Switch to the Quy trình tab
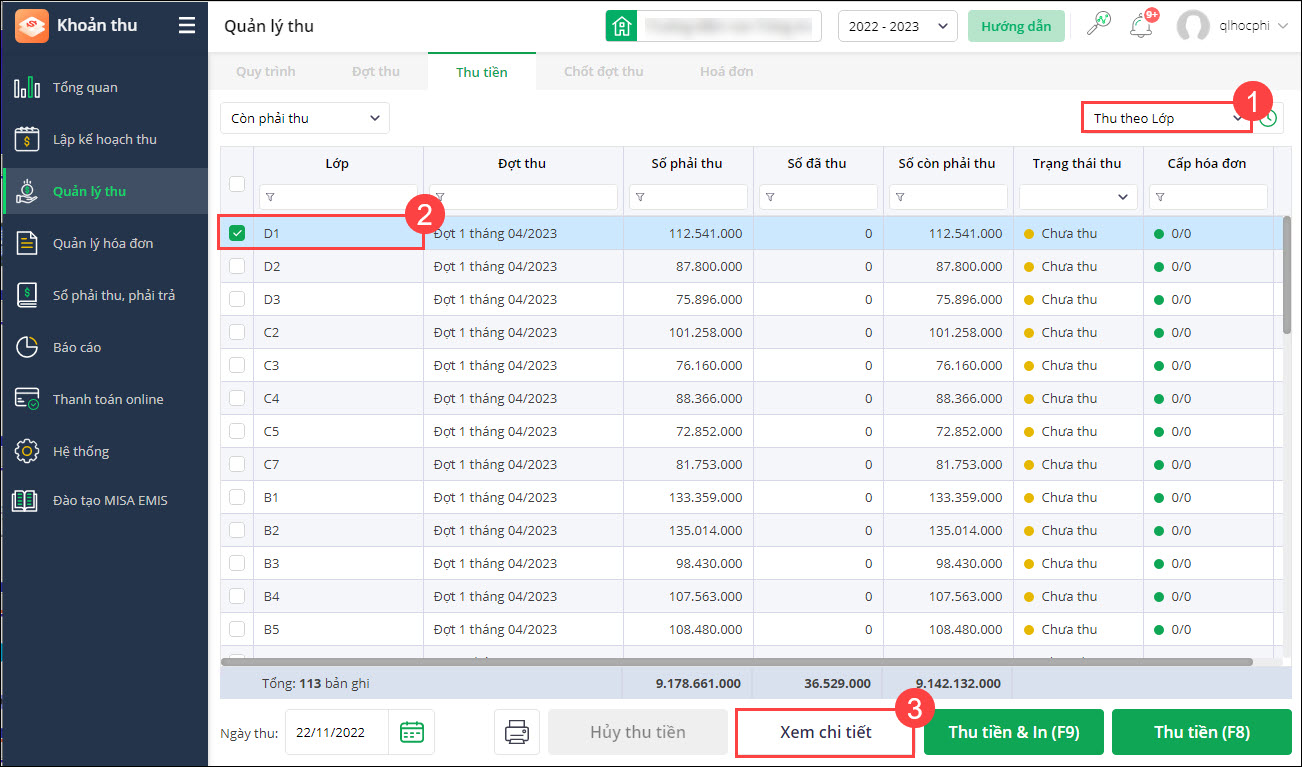Screen dimensions: 1302x767 [x=266, y=71]
